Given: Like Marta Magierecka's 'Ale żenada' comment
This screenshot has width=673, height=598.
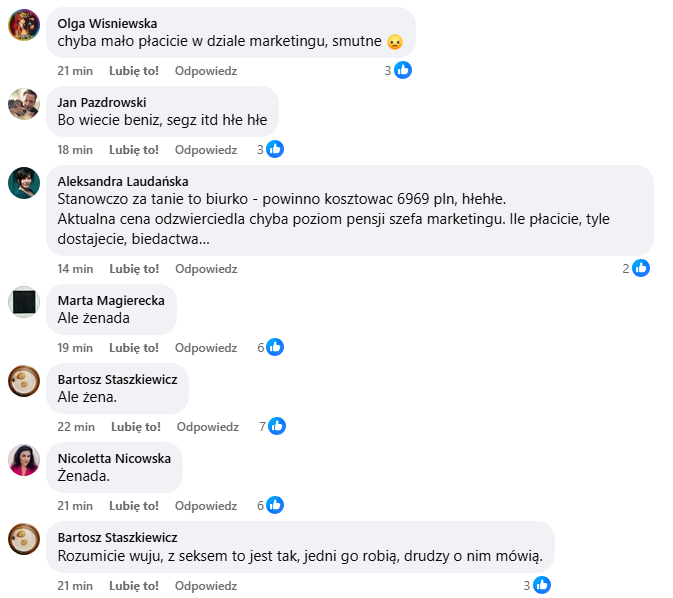Looking at the screenshot, I should (134, 347).
